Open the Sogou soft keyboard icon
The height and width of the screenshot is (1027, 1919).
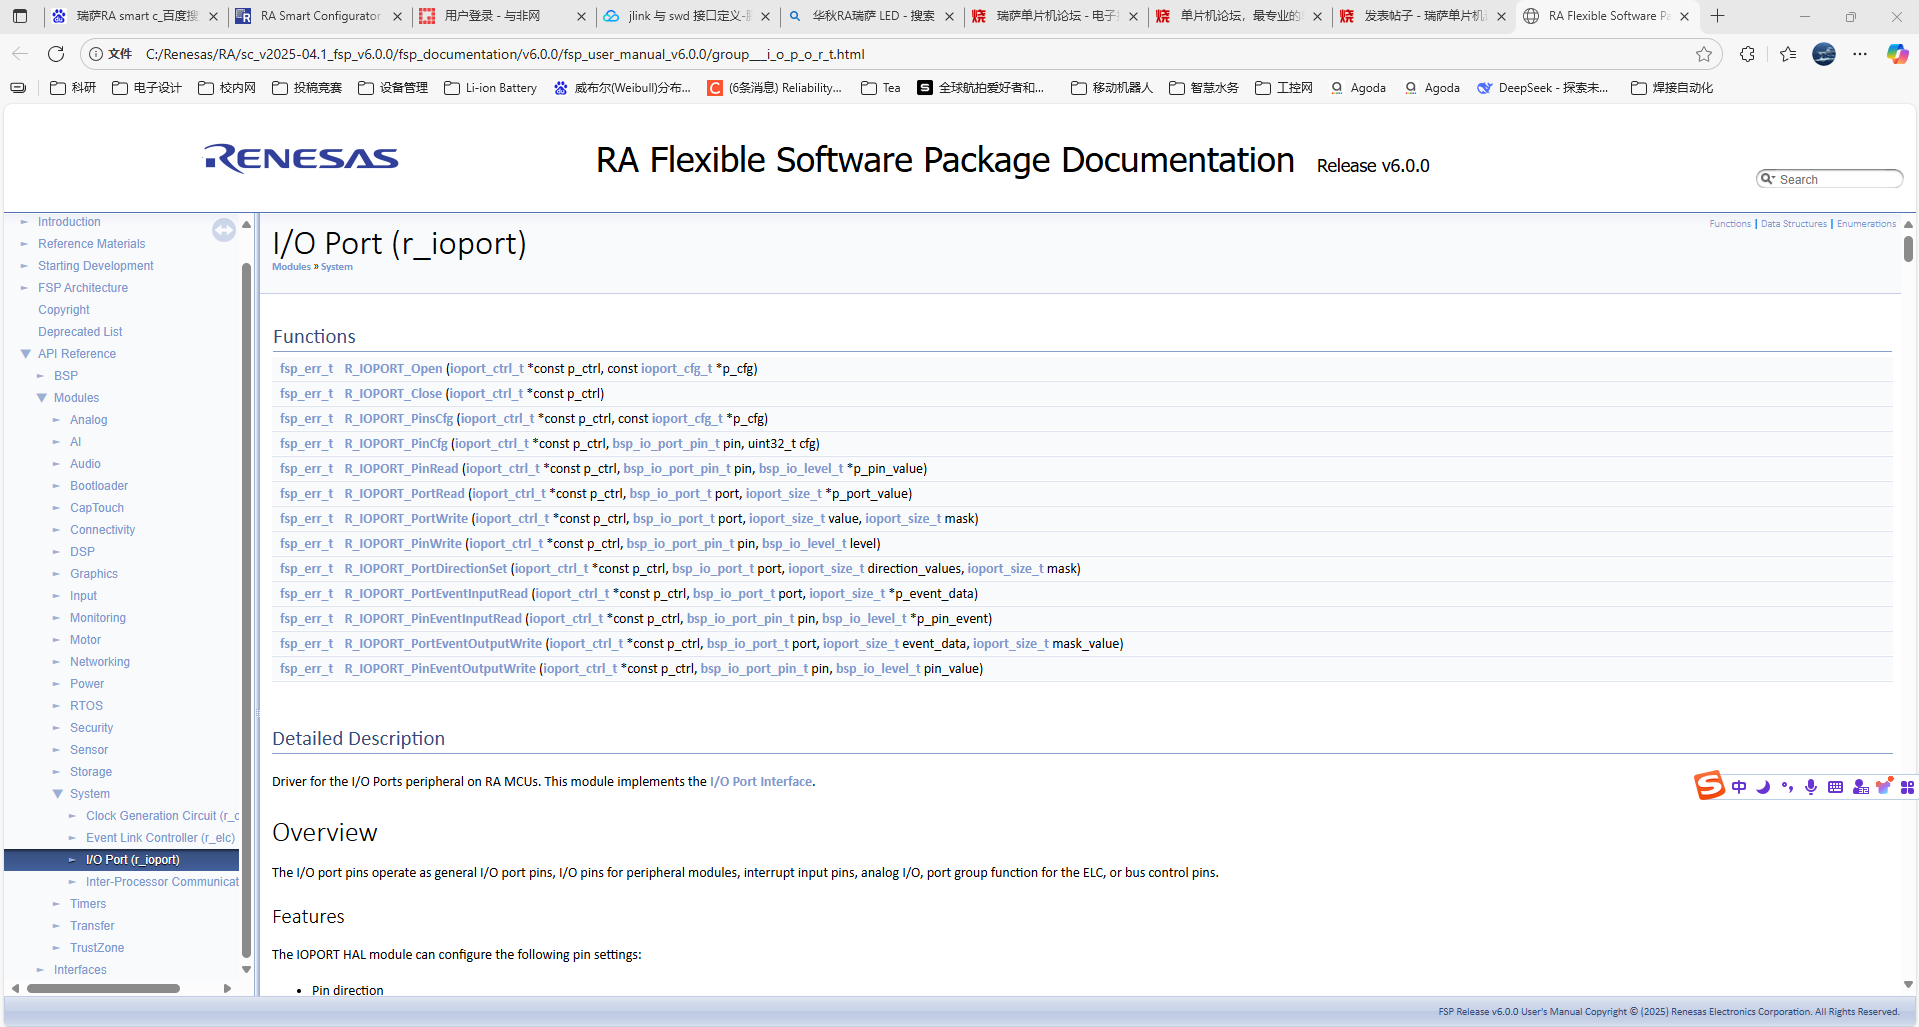[1835, 787]
